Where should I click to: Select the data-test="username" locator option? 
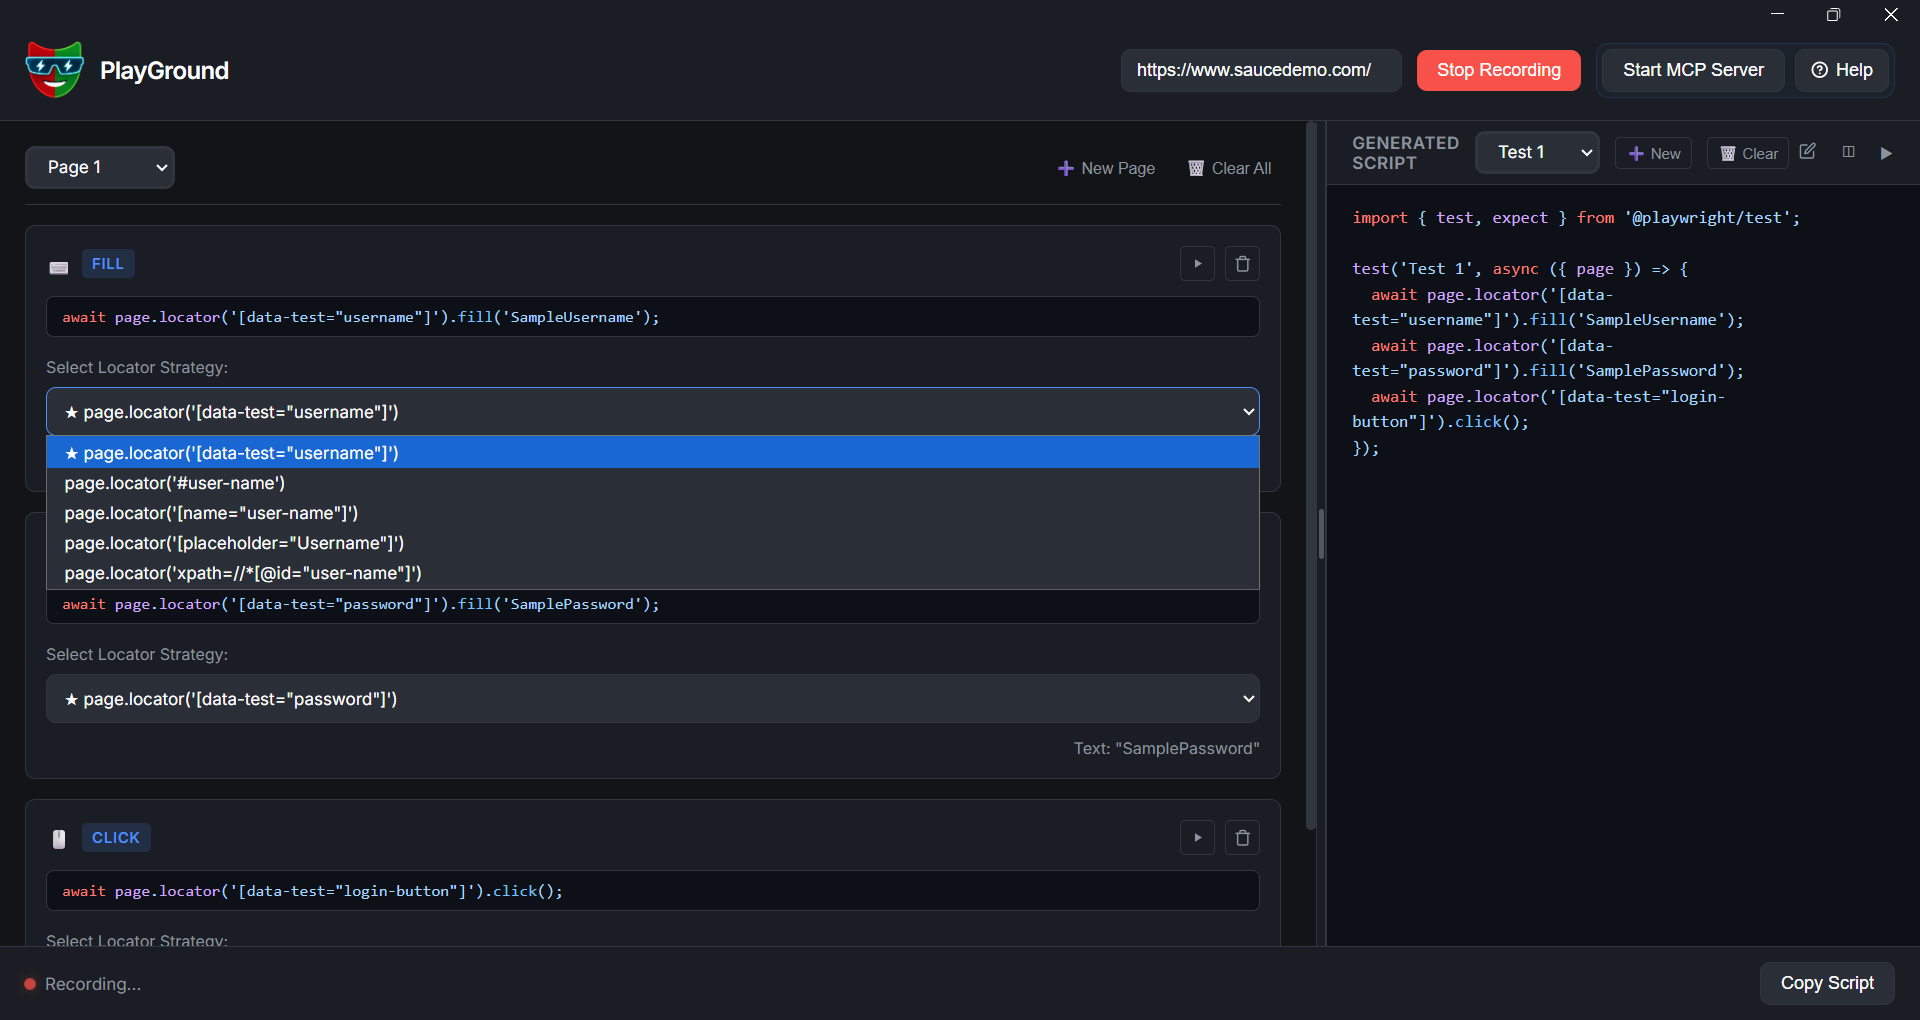coord(652,453)
